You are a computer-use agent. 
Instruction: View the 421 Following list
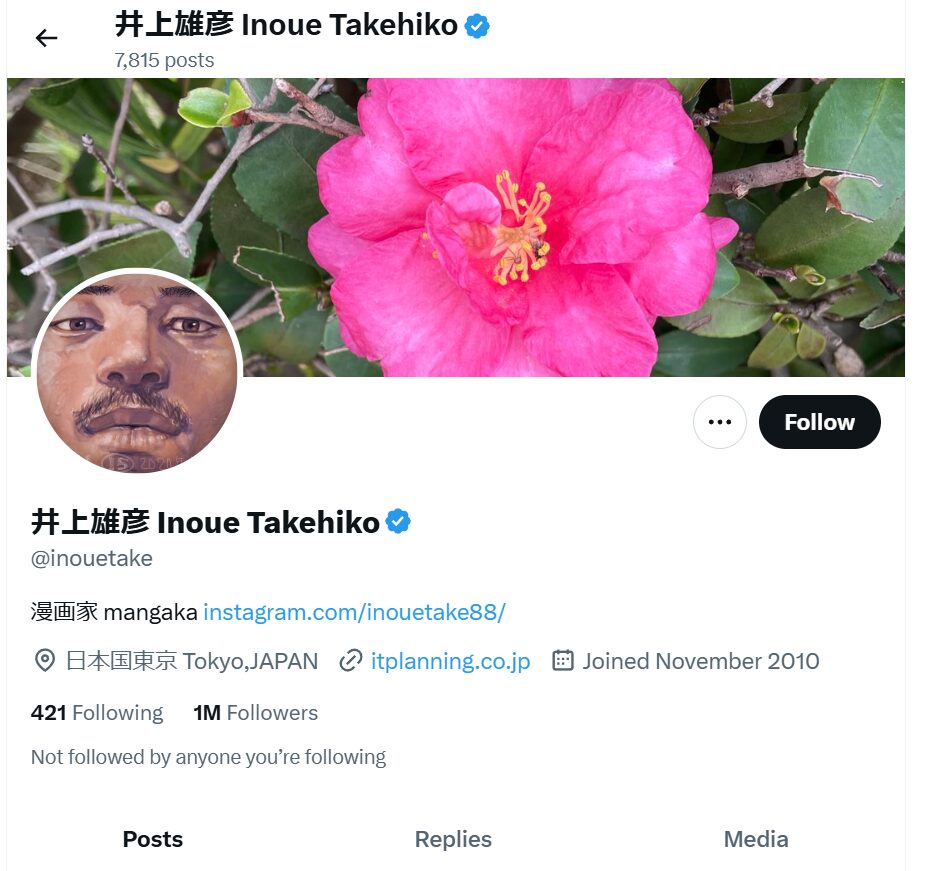pyautogui.click(x=97, y=713)
